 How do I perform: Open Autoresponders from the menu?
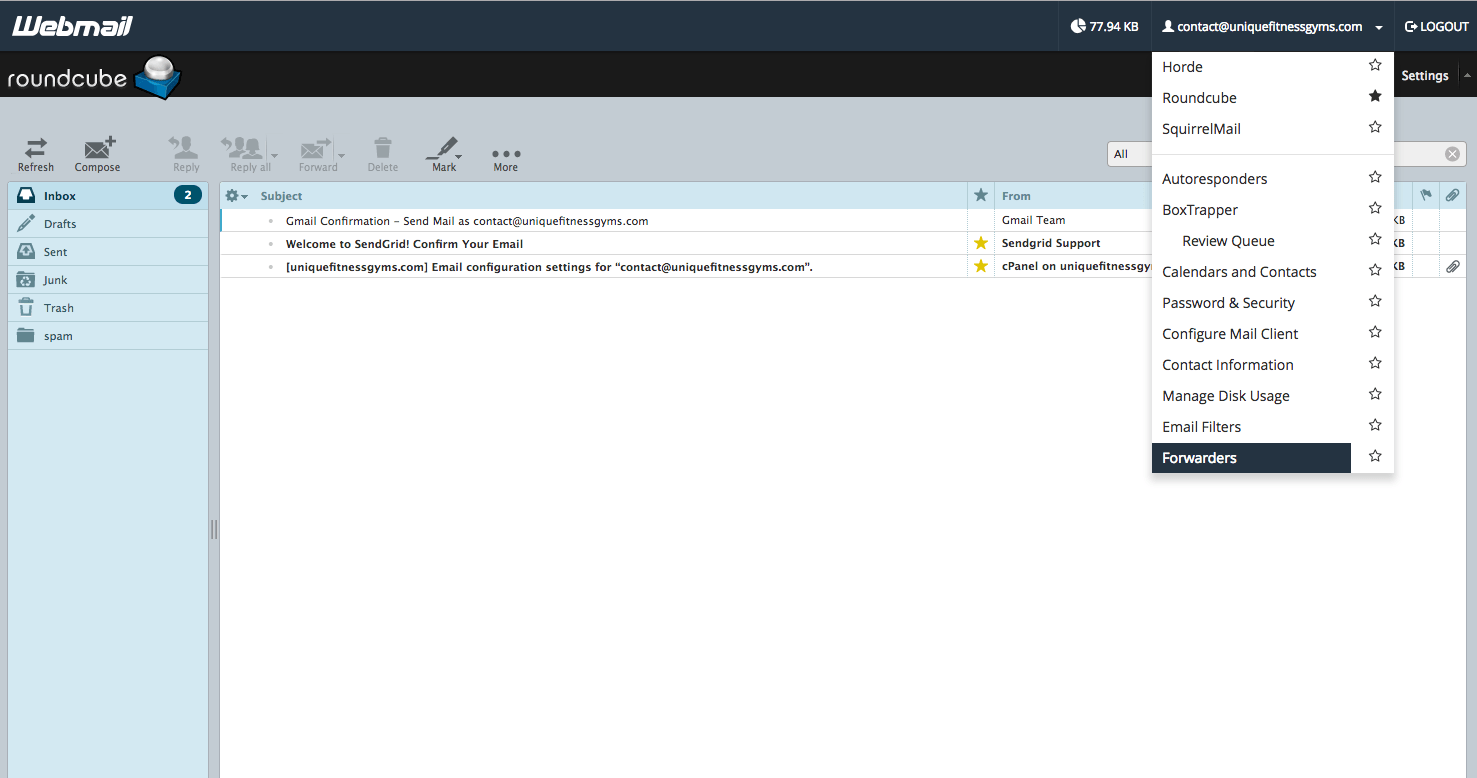pos(1252,179)
